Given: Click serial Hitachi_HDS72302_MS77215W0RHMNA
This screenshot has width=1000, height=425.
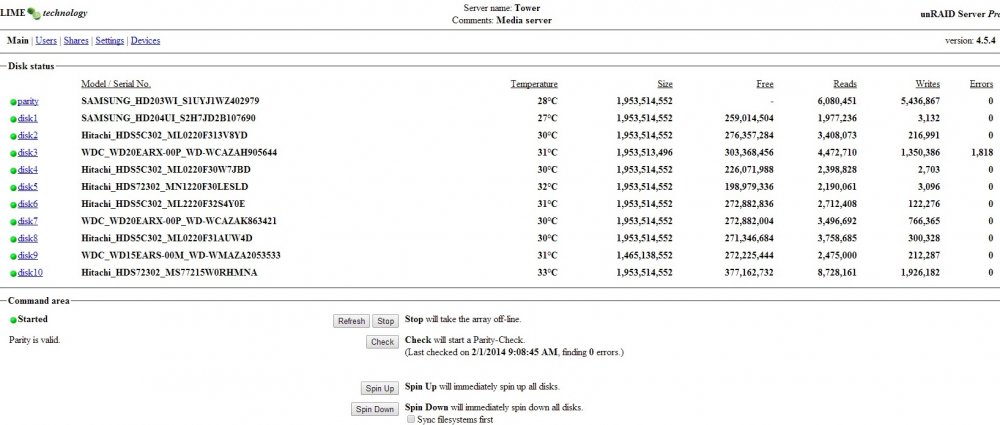Looking at the screenshot, I should 170,273.
